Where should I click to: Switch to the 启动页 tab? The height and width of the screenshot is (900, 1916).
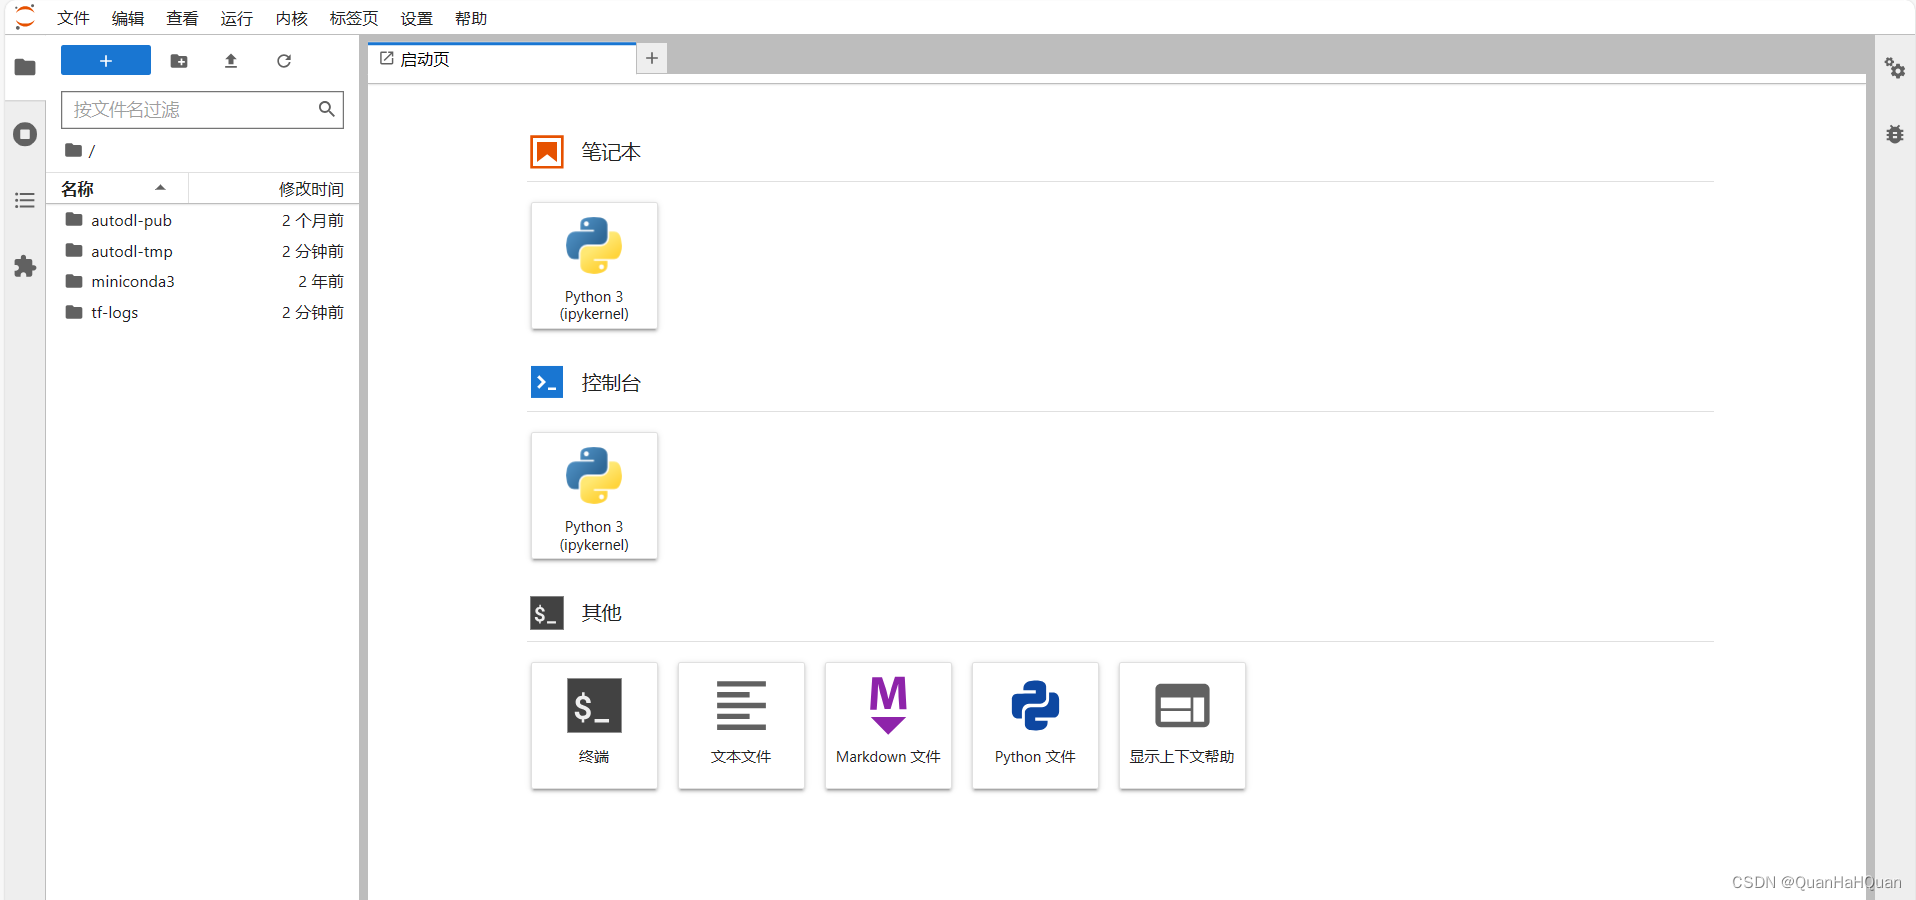click(x=502, y=59)
